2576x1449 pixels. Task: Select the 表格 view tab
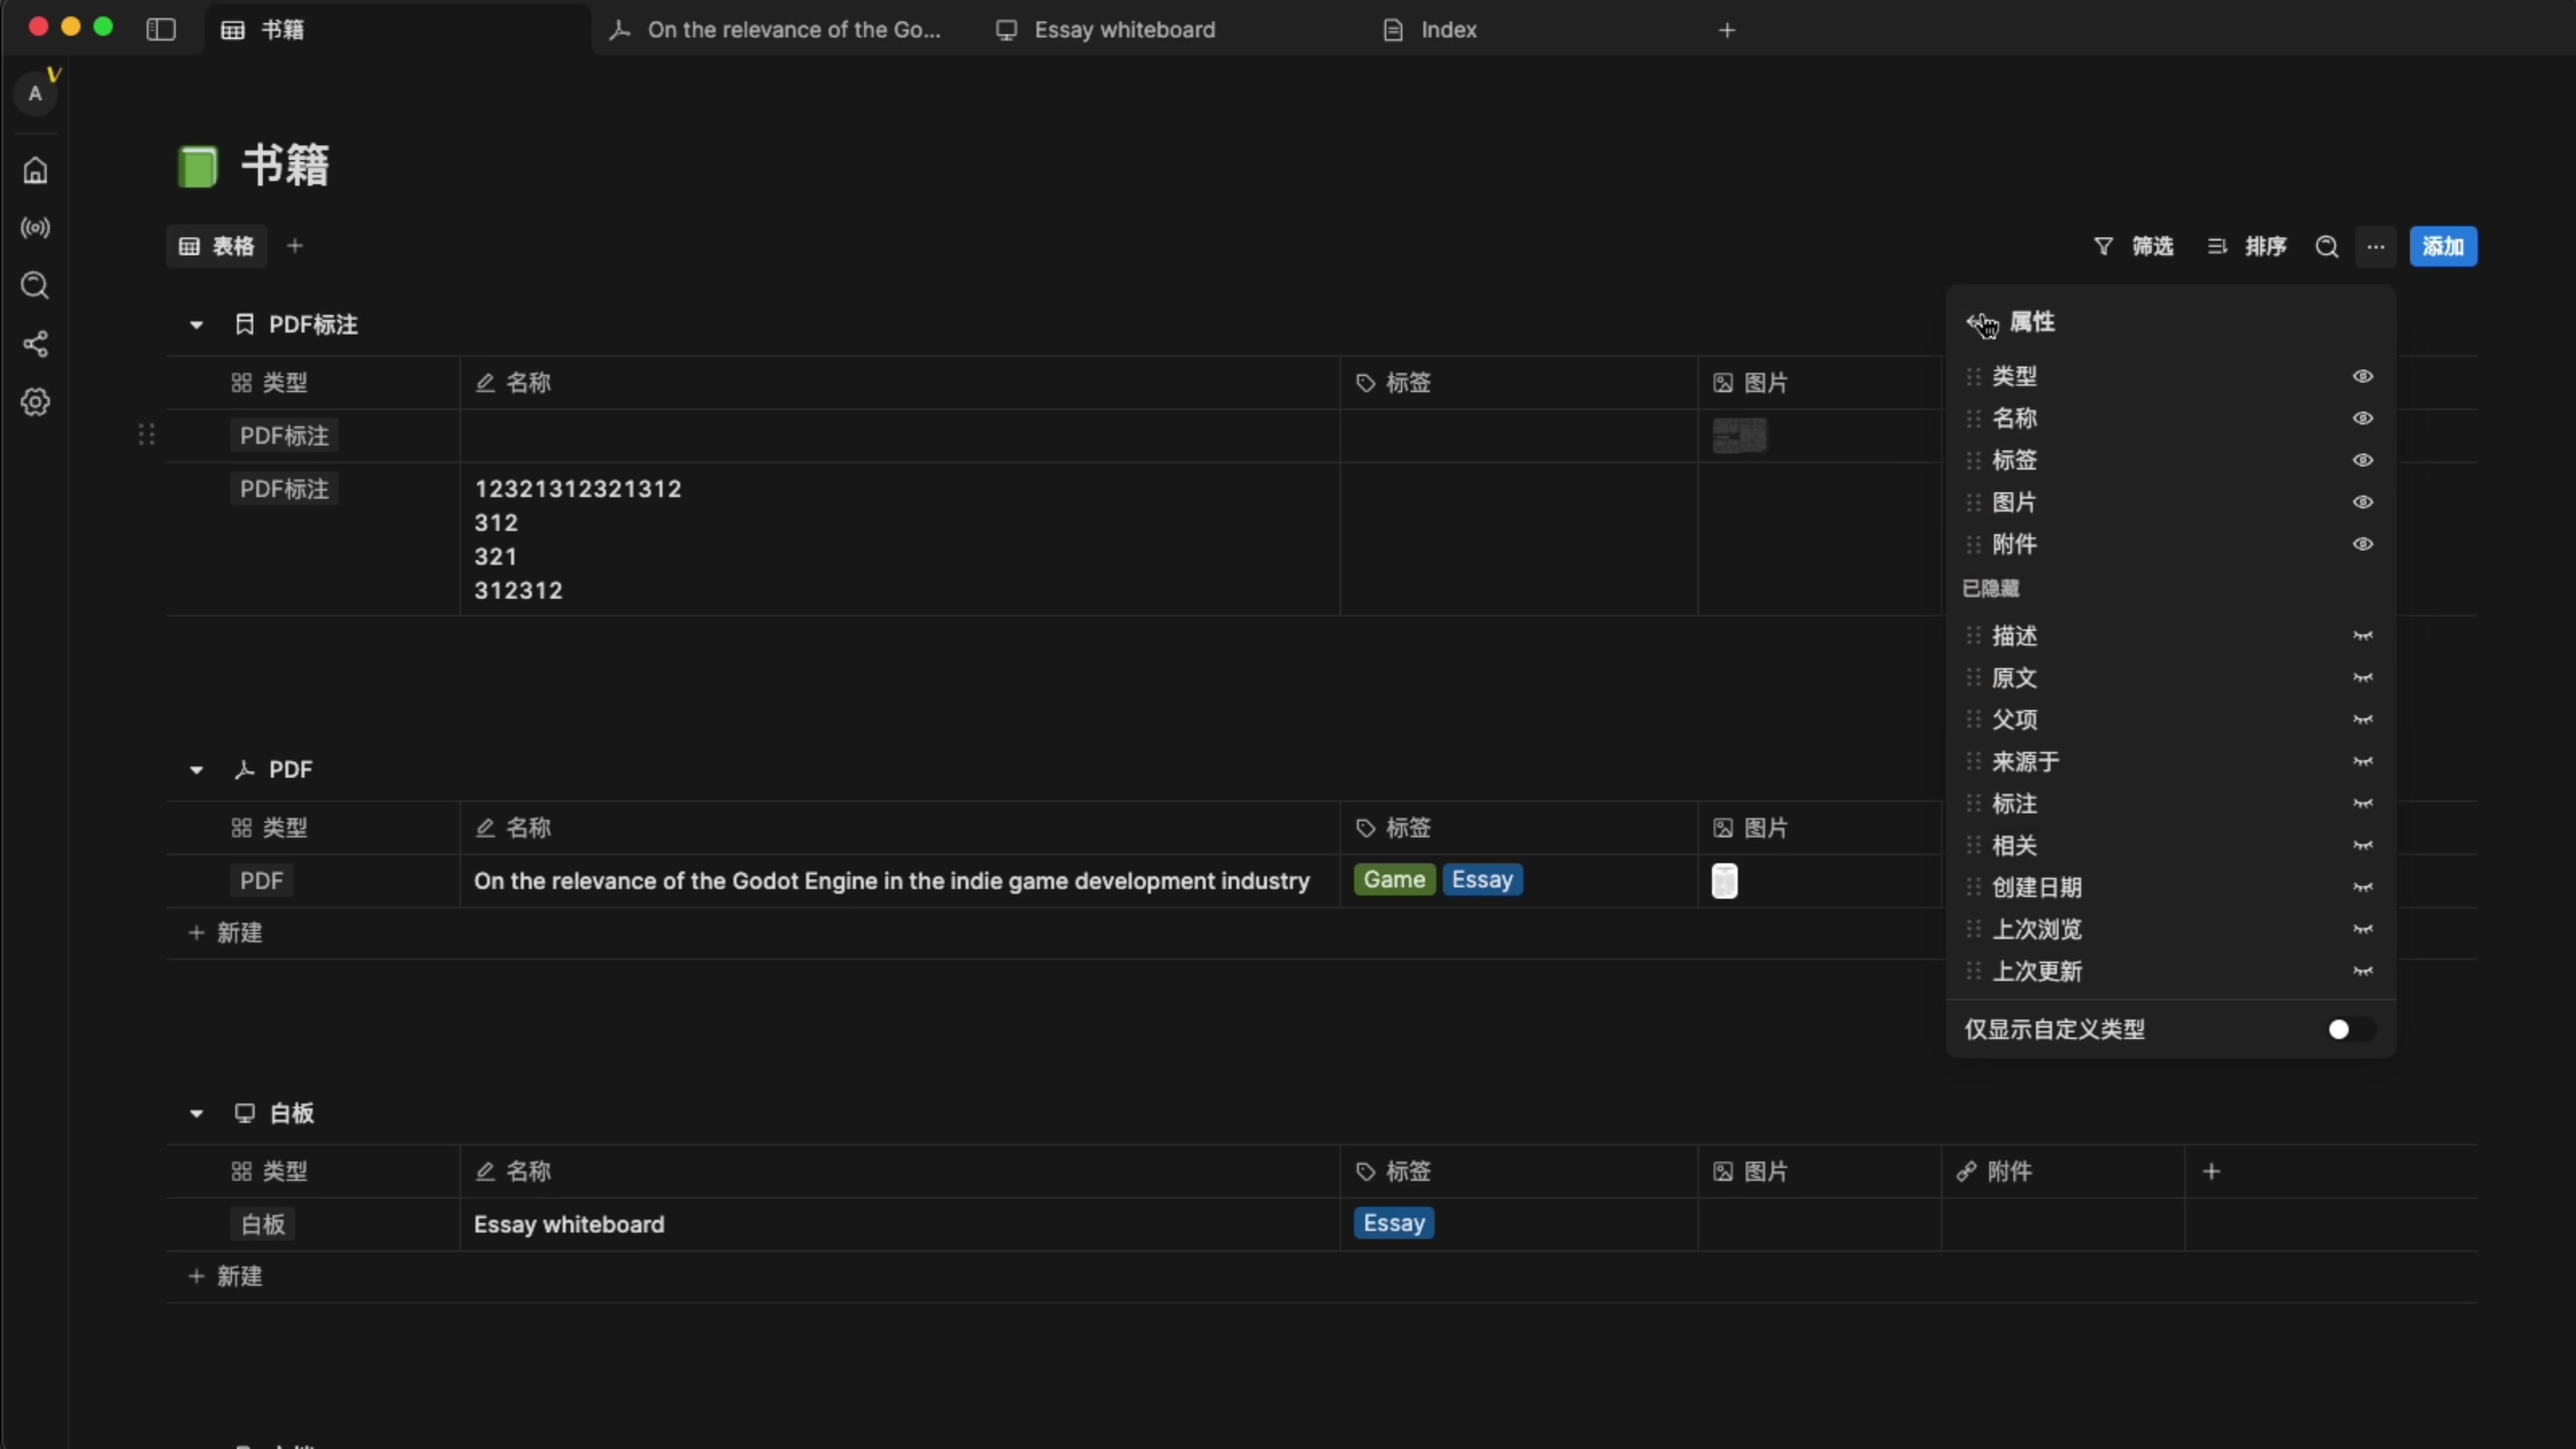tap(217, 246)
